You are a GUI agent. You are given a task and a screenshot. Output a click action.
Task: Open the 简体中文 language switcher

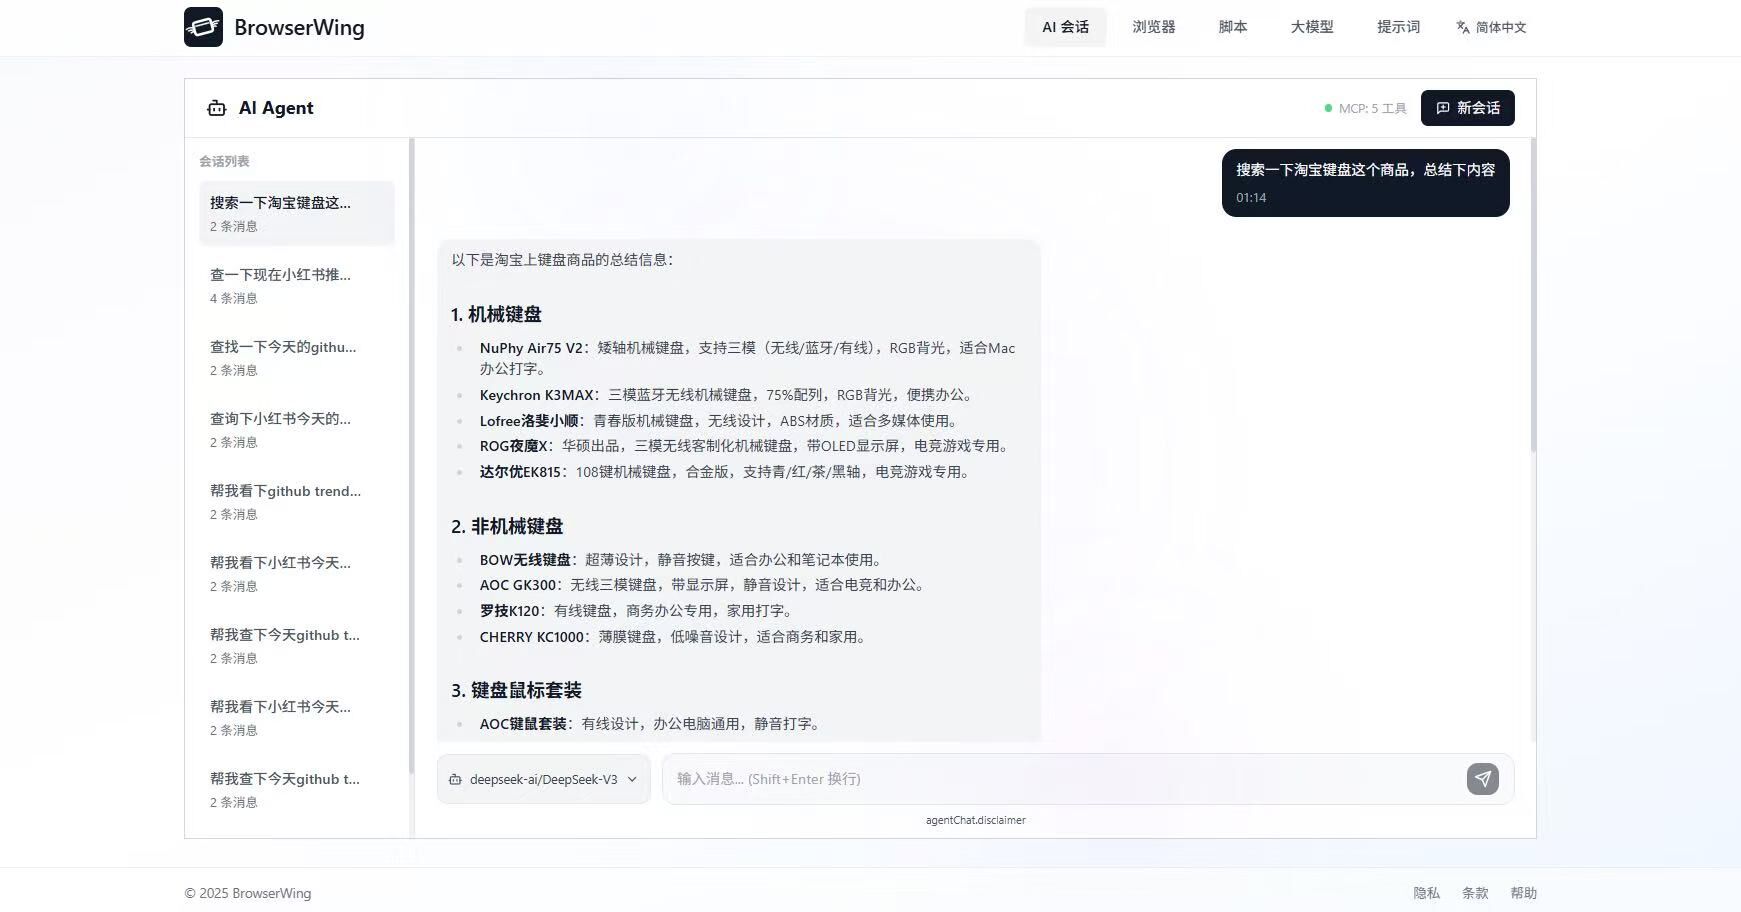point(1490,27)
